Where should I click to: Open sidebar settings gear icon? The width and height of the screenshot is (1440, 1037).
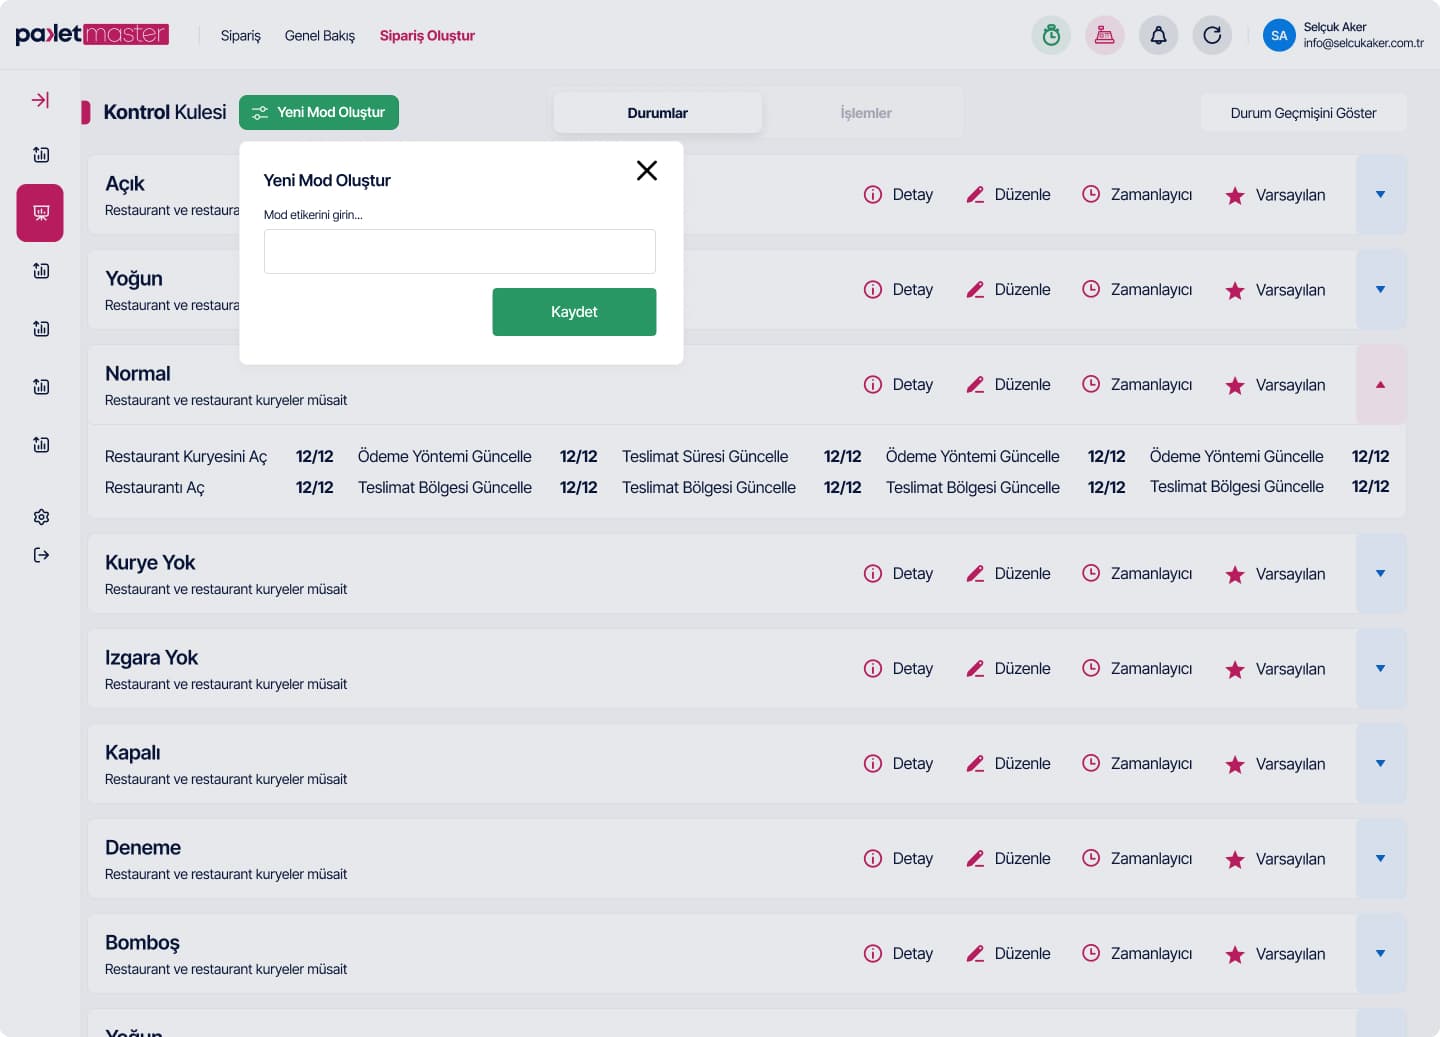(41, 517)
